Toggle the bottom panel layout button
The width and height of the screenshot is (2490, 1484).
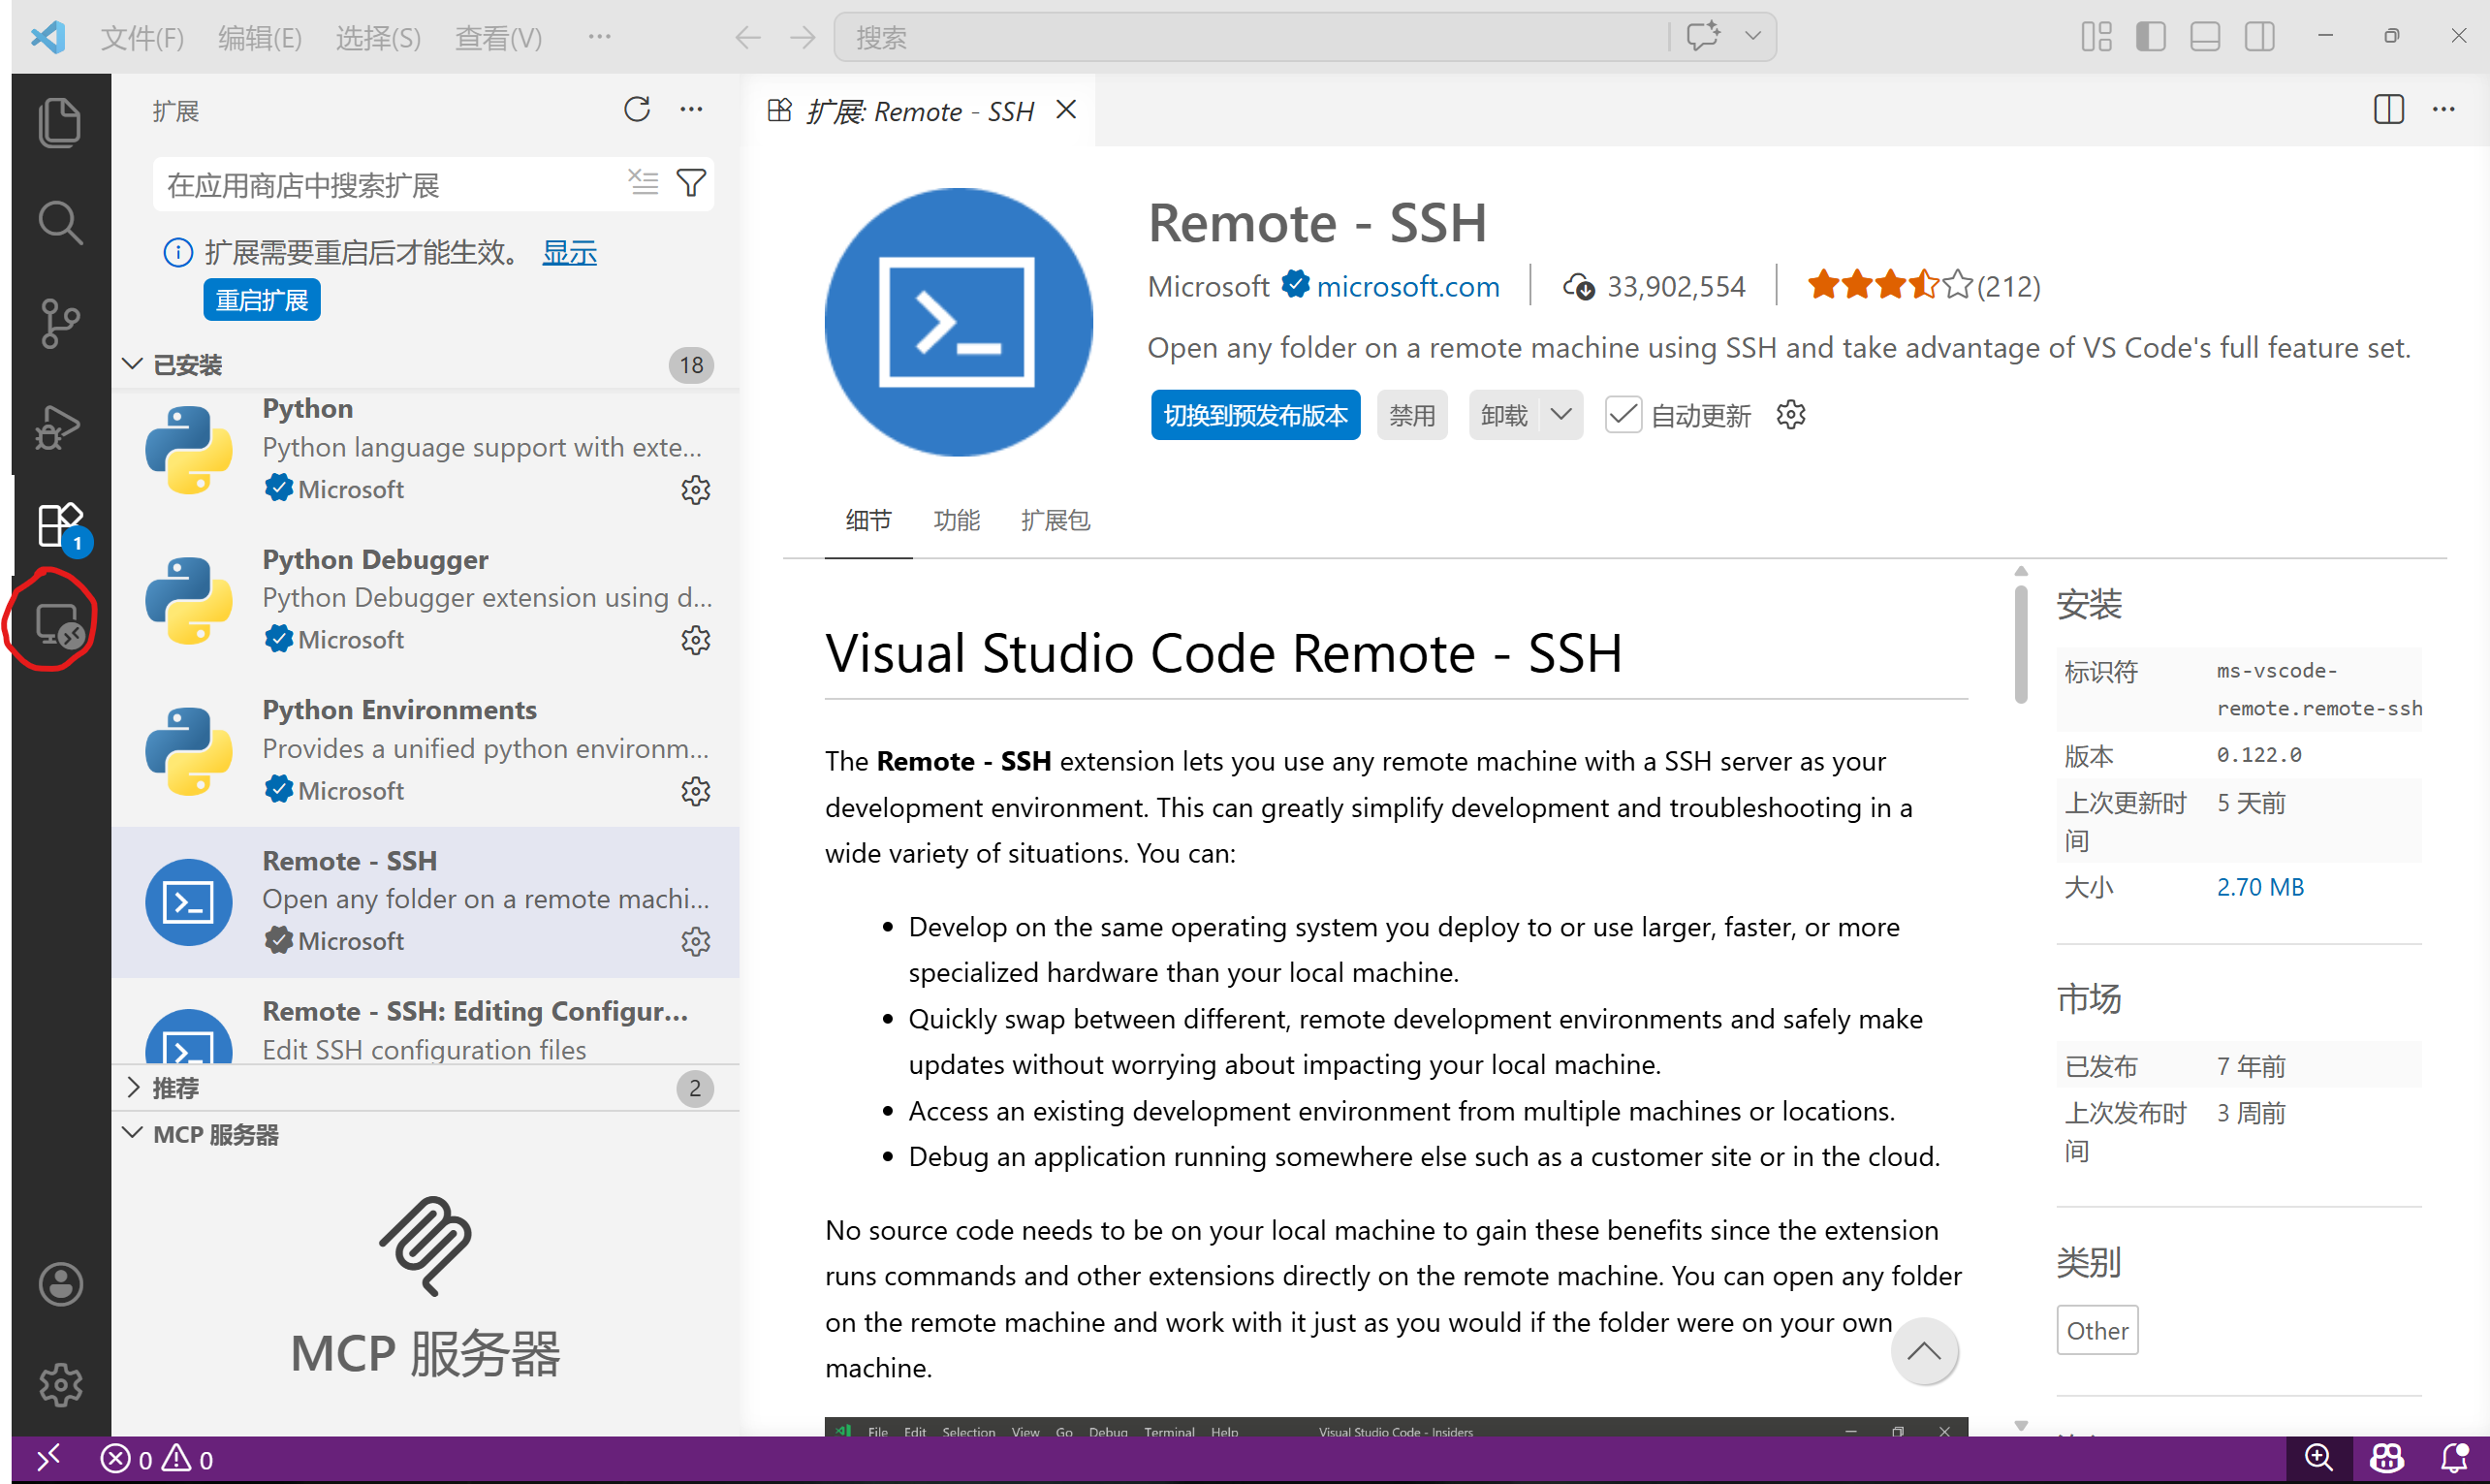pos(2204,37)
